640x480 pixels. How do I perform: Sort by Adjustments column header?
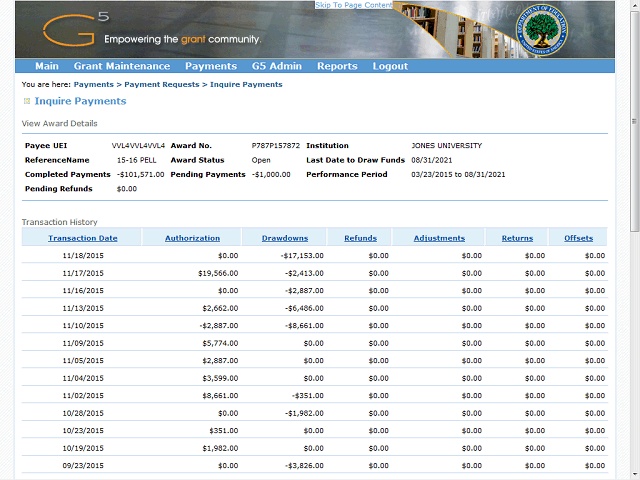(x=439, y=238)
